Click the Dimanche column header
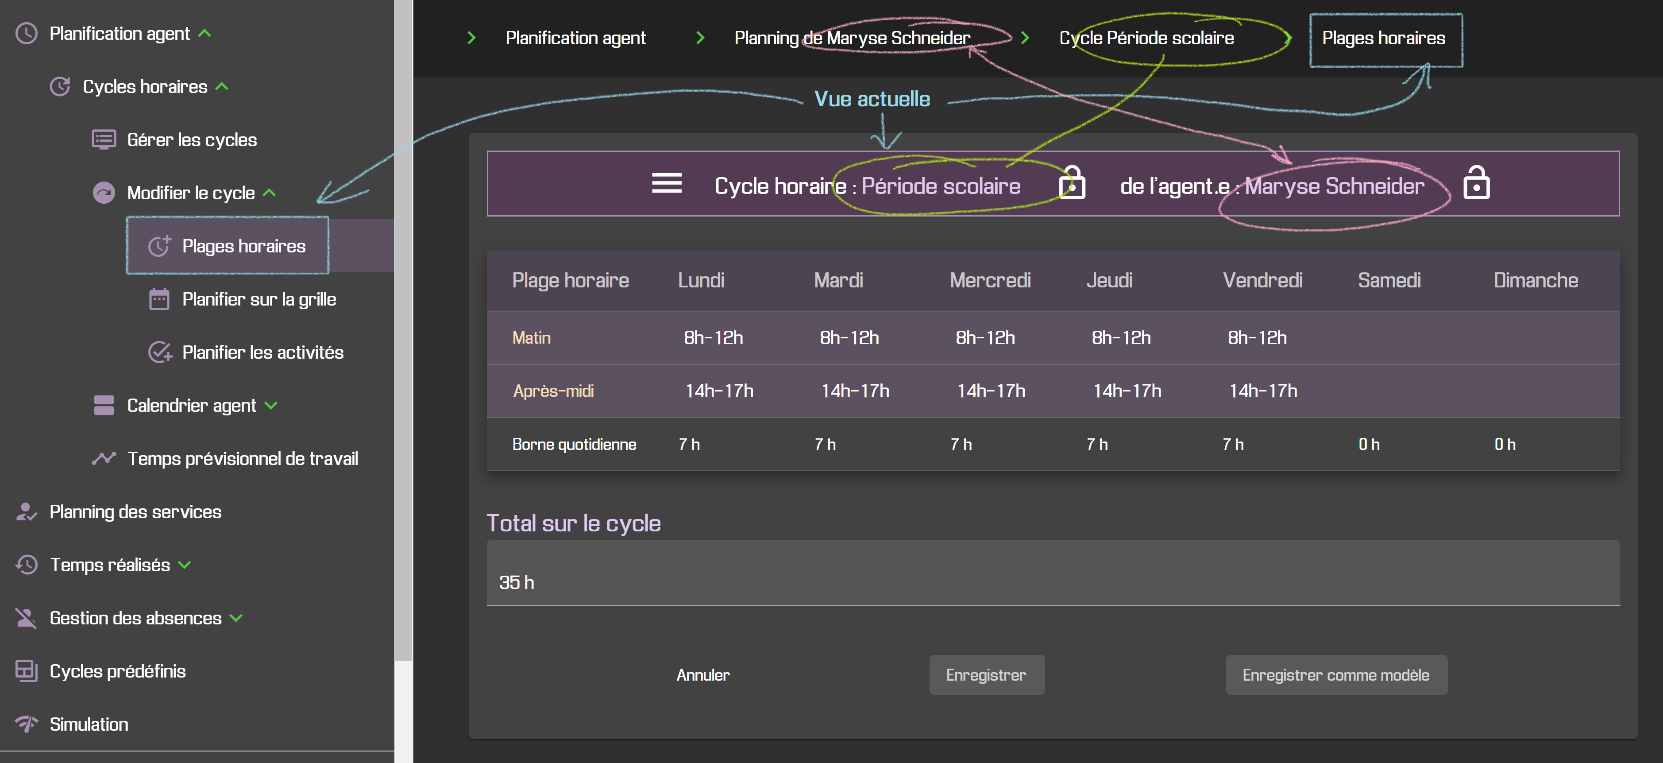 pos(1536,281)
